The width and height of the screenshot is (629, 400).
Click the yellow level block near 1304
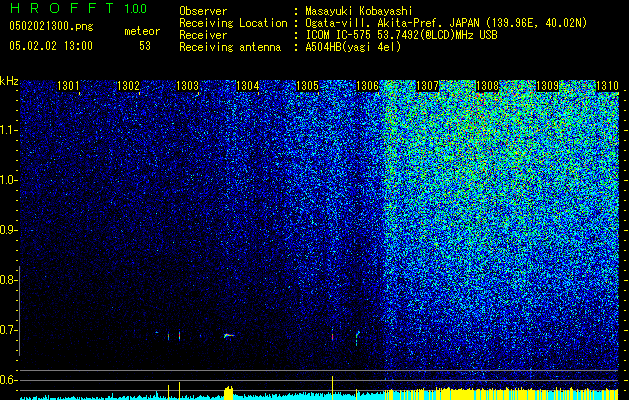pyautogui.click(x=228, y=393)
